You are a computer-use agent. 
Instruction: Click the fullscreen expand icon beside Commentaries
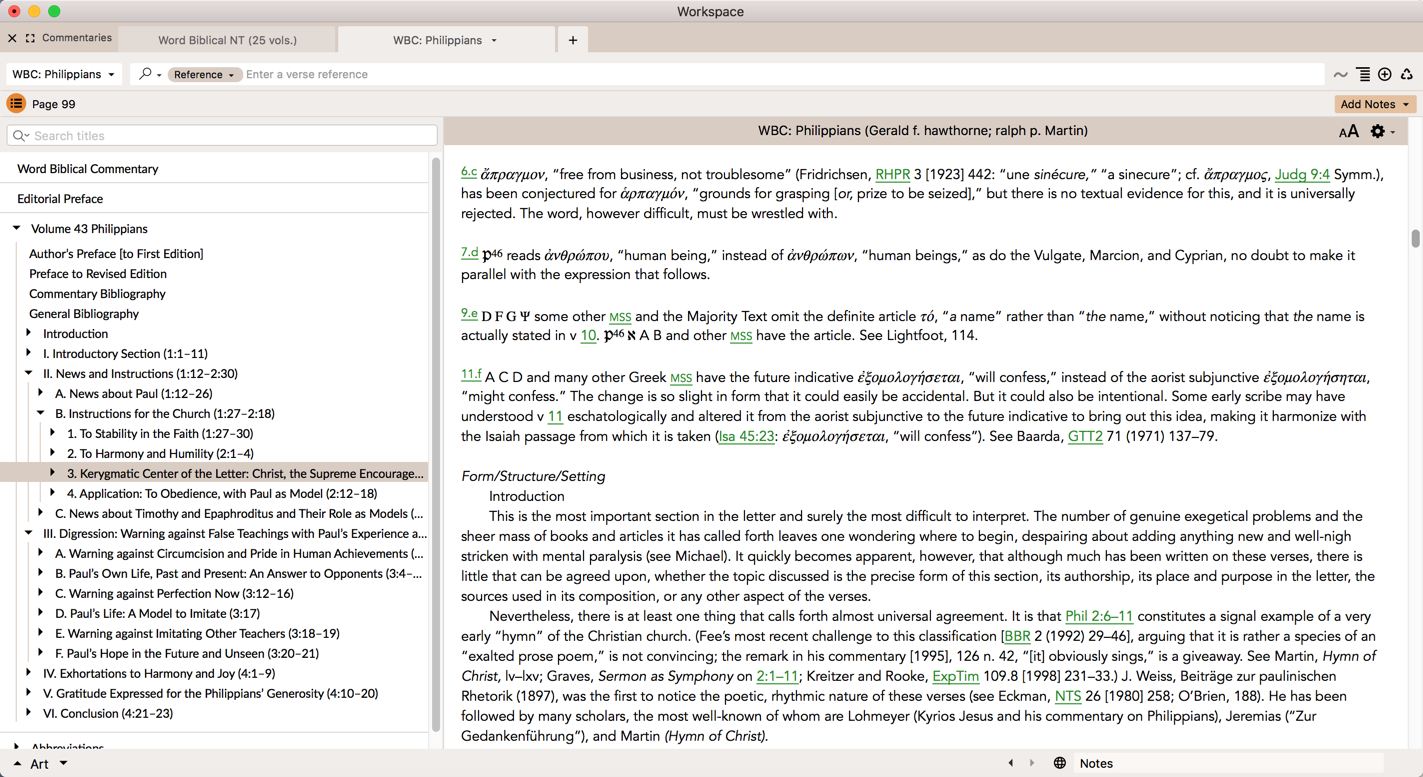[x=30, y=38]
